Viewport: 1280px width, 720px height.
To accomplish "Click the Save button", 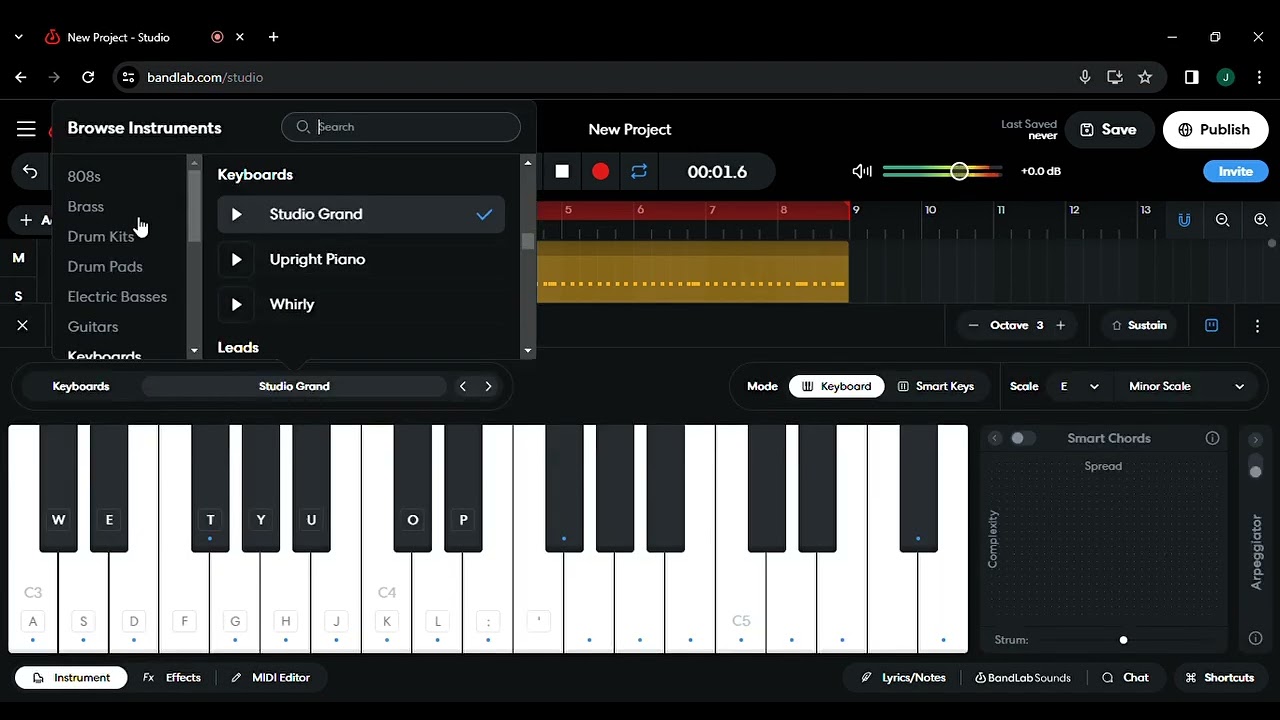I will tap(1108, 130).
